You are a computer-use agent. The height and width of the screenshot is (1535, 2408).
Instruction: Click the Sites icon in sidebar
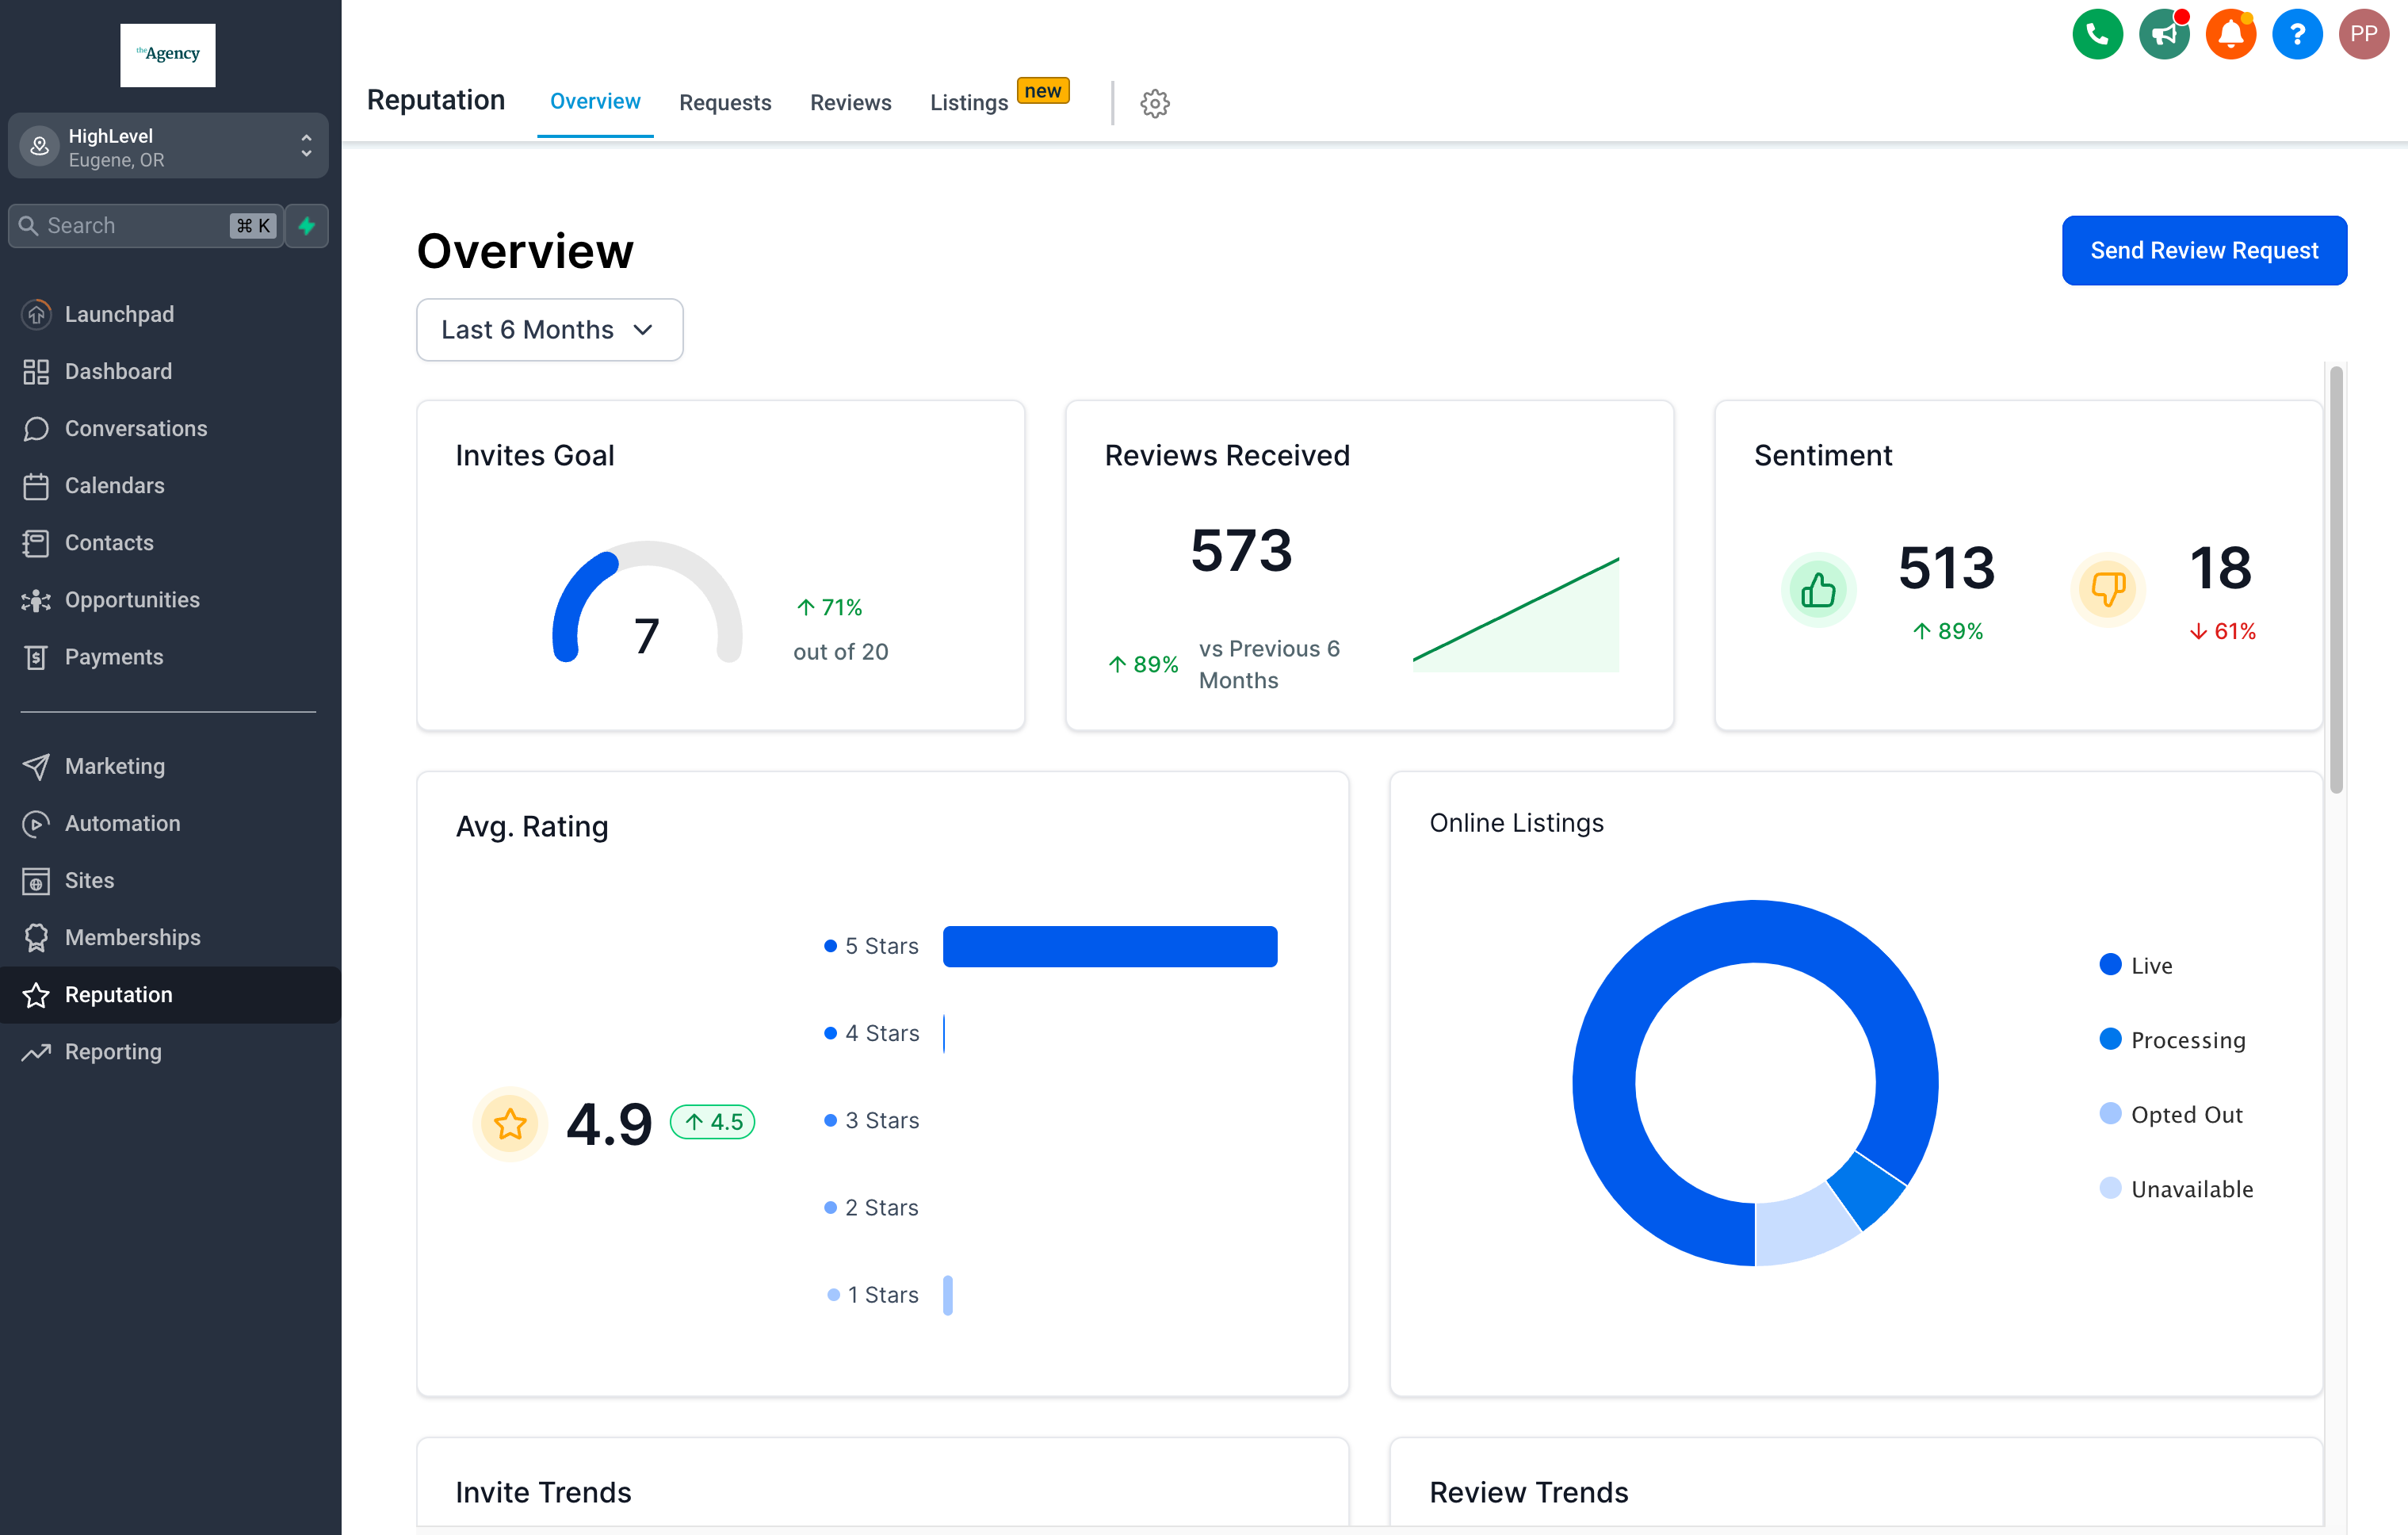click(x=36, y=880)
